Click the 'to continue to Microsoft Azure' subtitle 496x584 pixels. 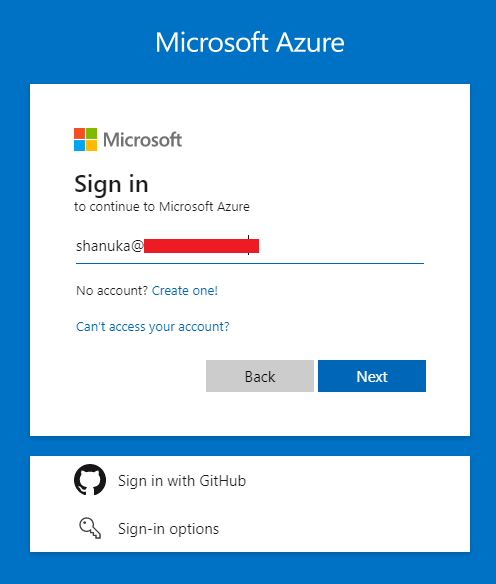tap(162, 207)
